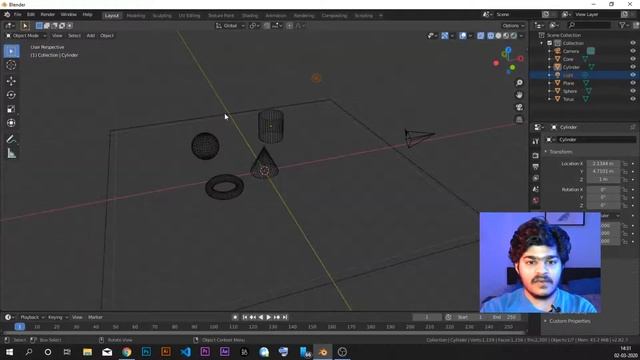This screenshot has height=360, width=640.
Task: Hide the Sphere in the outliner
Action: [633, 91]
